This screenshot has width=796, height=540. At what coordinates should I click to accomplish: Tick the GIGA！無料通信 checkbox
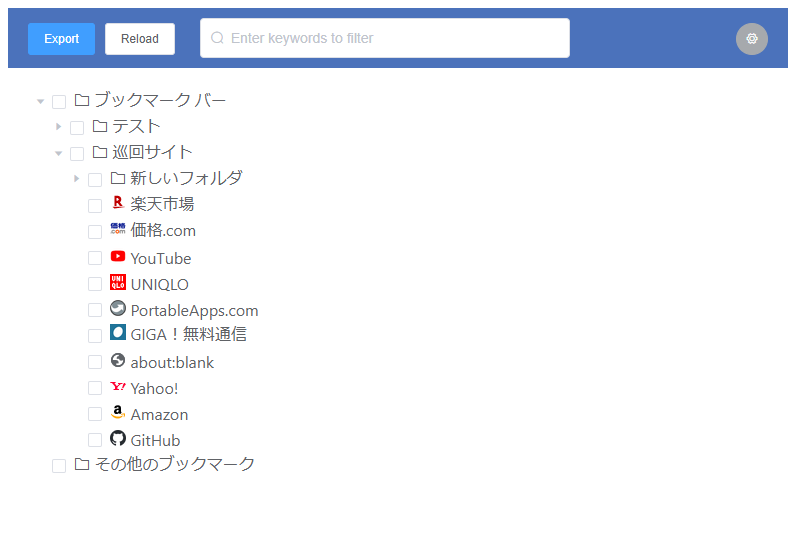[95, 335]
